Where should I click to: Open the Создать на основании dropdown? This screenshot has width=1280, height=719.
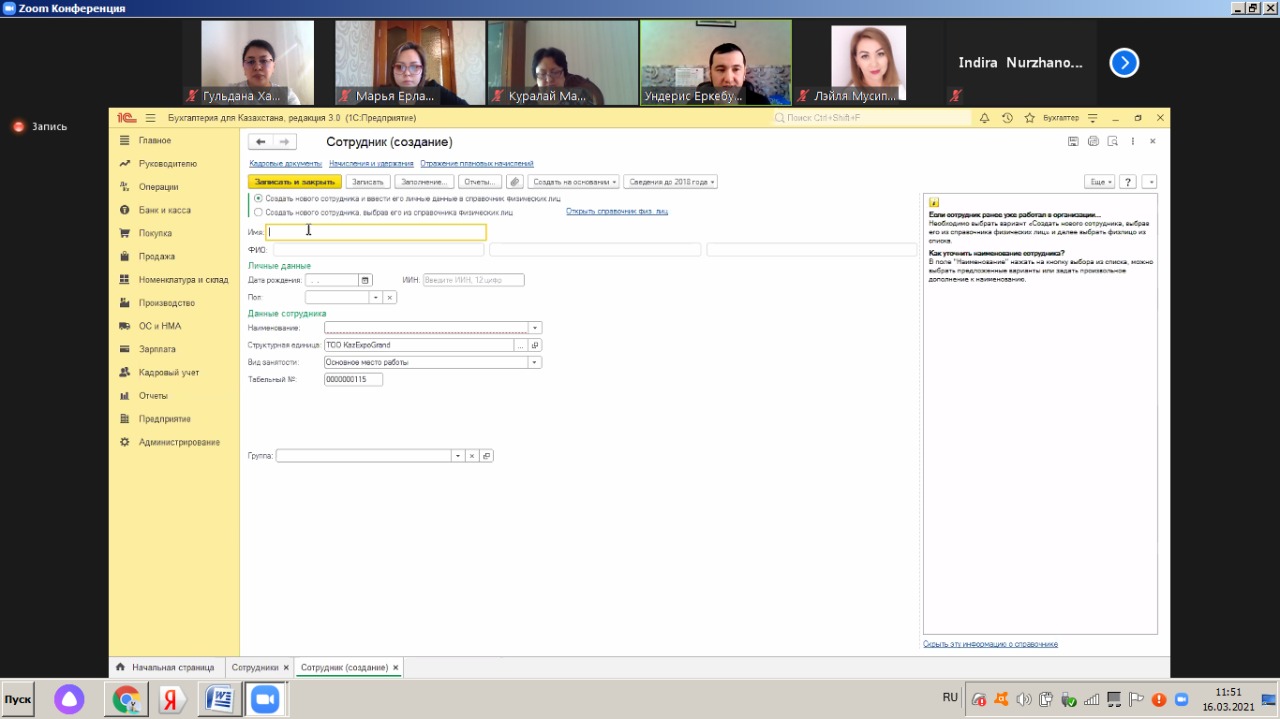[573, 182]
